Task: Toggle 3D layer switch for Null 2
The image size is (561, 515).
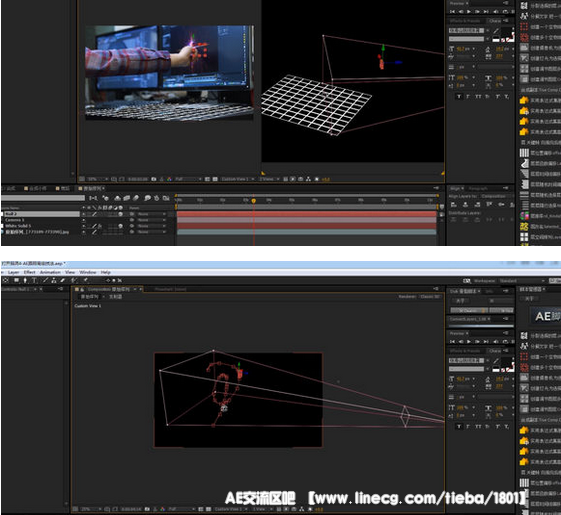Action: (x=121, y=214)
